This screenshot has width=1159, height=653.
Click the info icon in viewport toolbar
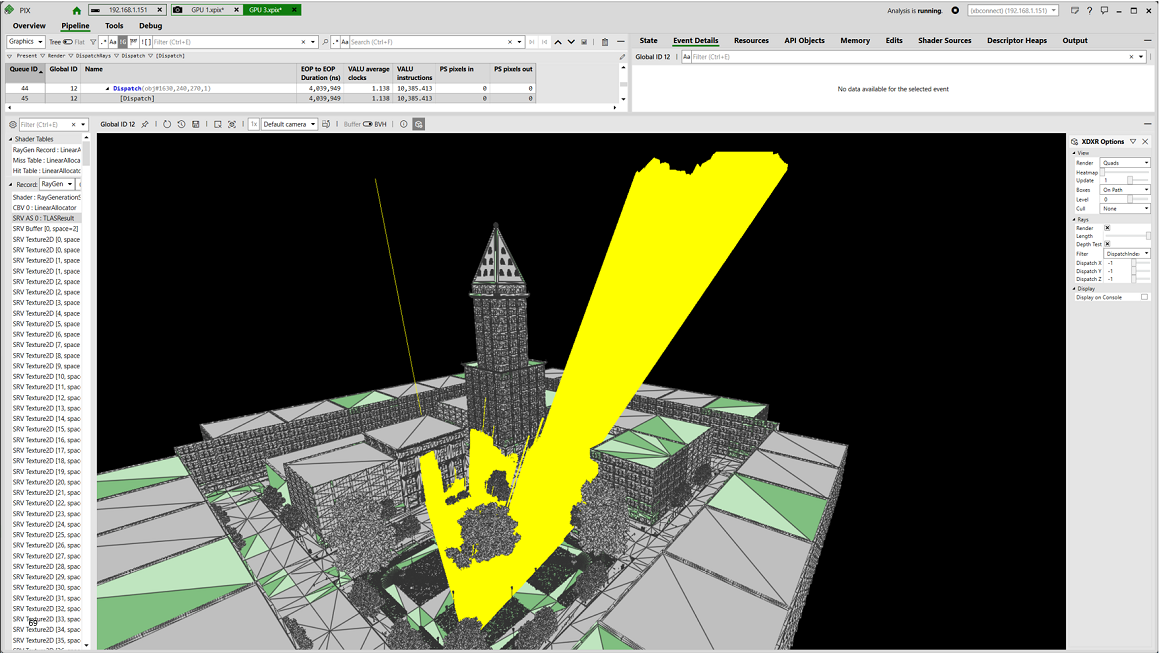pos(404,124)
